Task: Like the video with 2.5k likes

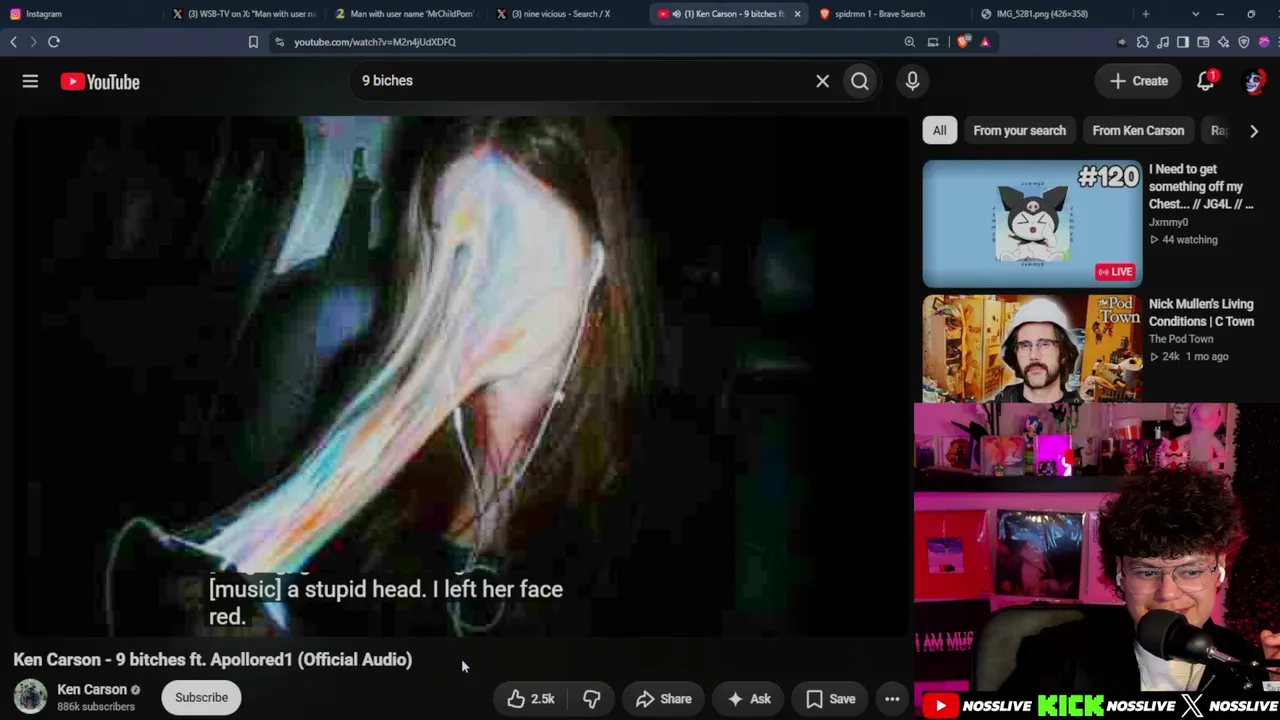Action: coord(531,699)
